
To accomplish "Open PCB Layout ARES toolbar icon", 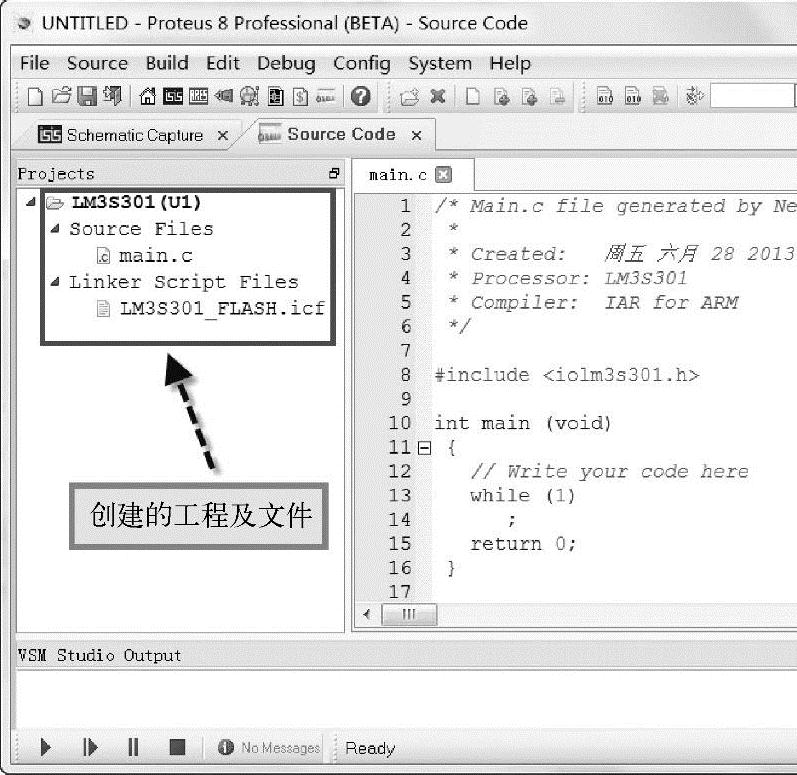I will tap(198, 96).
